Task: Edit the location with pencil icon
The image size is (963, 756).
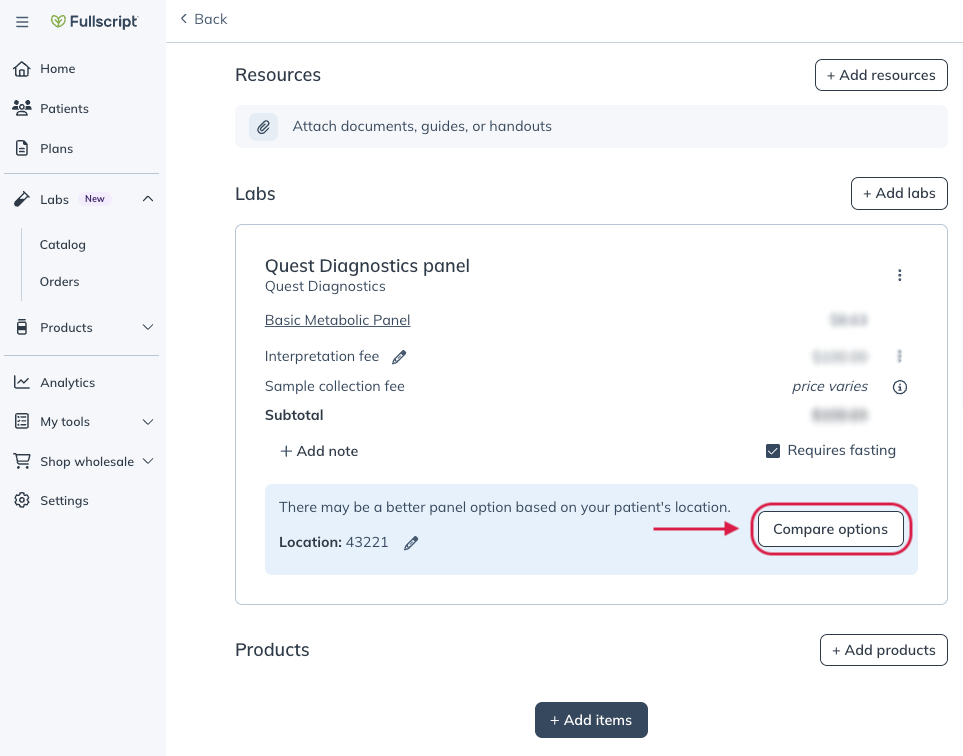Action: (x=411, y=543)
